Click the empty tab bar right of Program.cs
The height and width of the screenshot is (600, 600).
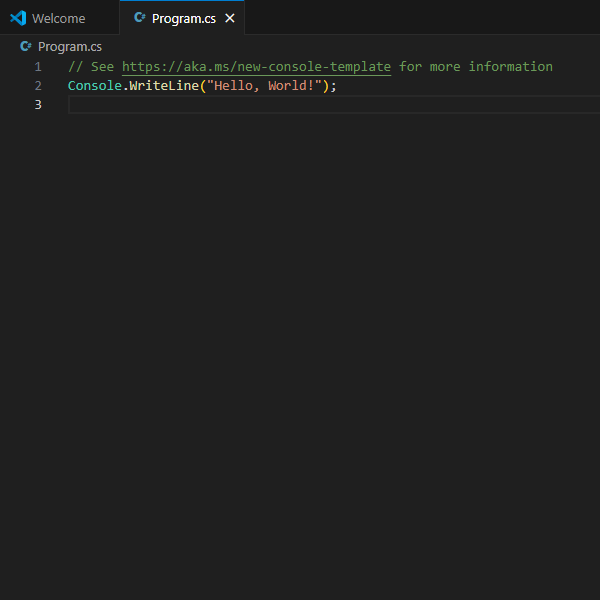coord(420,18)
